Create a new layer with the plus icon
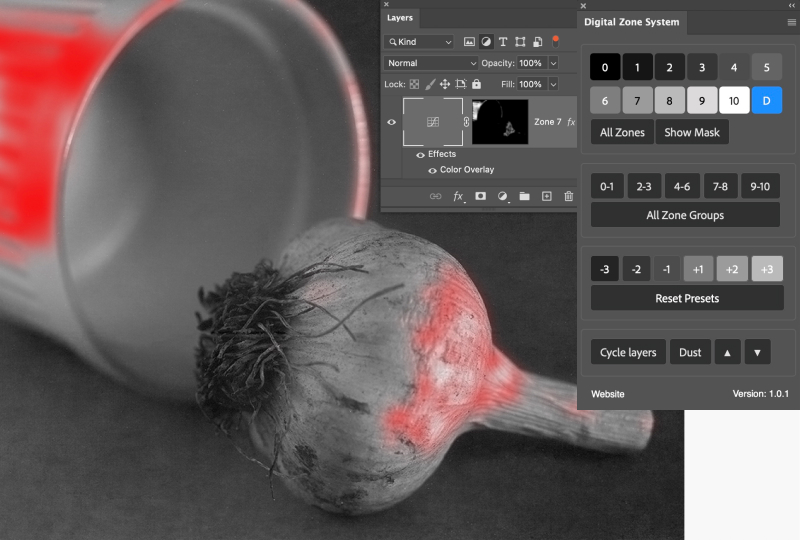 tap(546, 197)
